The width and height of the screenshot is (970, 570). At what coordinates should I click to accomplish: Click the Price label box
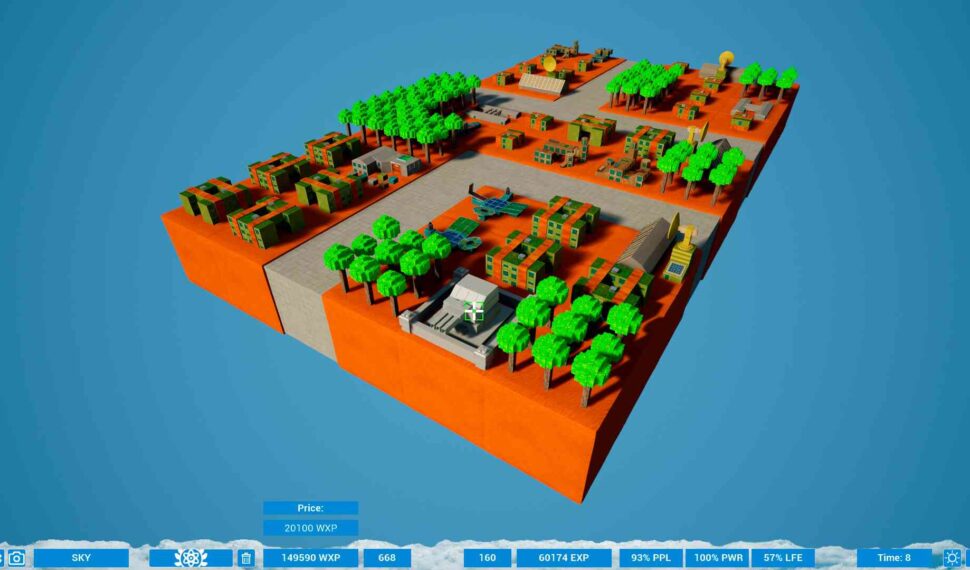click(x=310, y=508)
